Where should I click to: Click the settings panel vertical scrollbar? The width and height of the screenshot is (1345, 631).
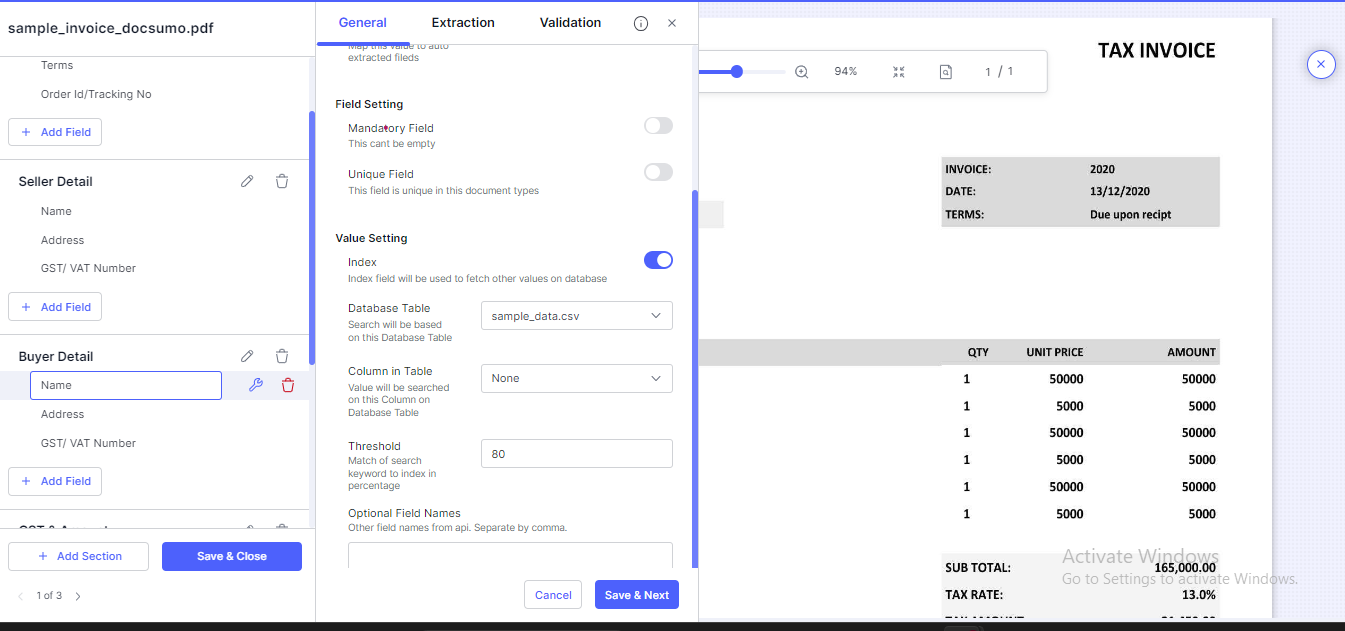coord(695,378)
